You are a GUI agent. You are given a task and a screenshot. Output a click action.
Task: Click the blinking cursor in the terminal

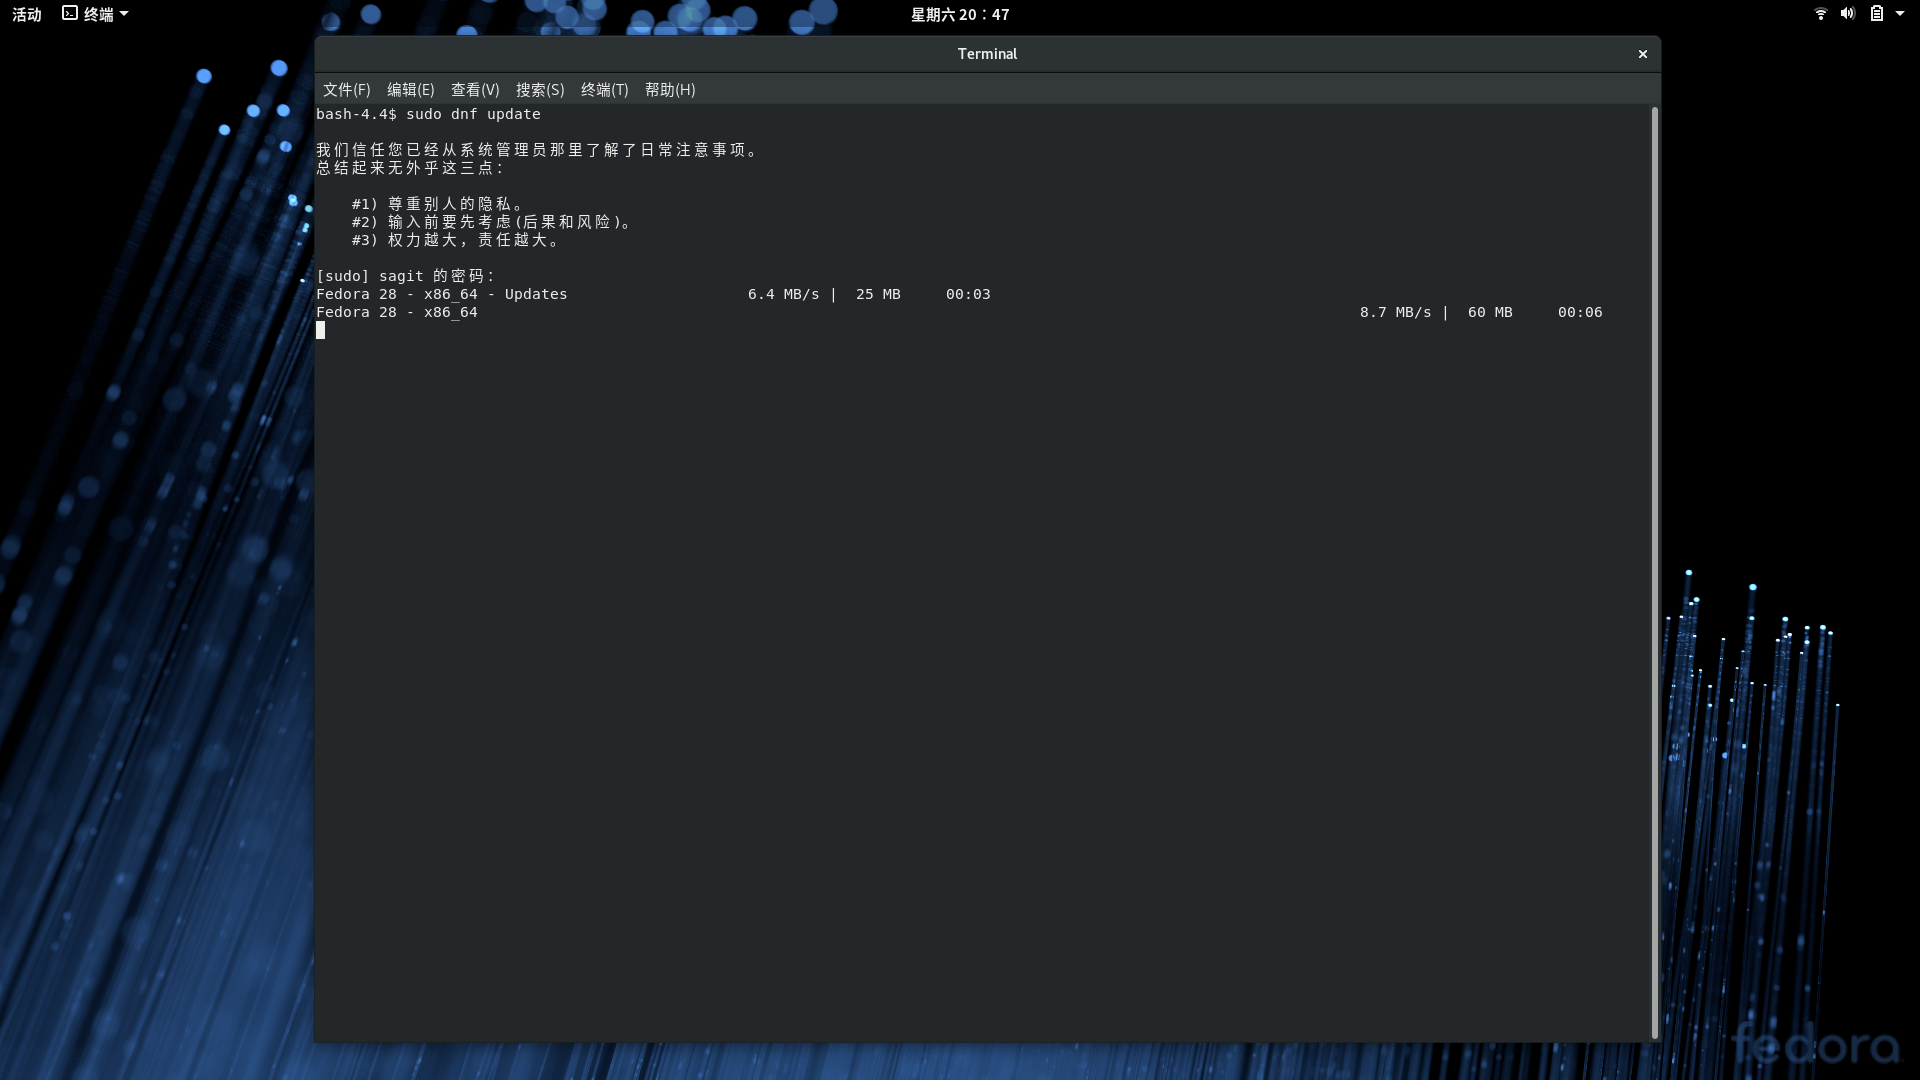(320, 331)
